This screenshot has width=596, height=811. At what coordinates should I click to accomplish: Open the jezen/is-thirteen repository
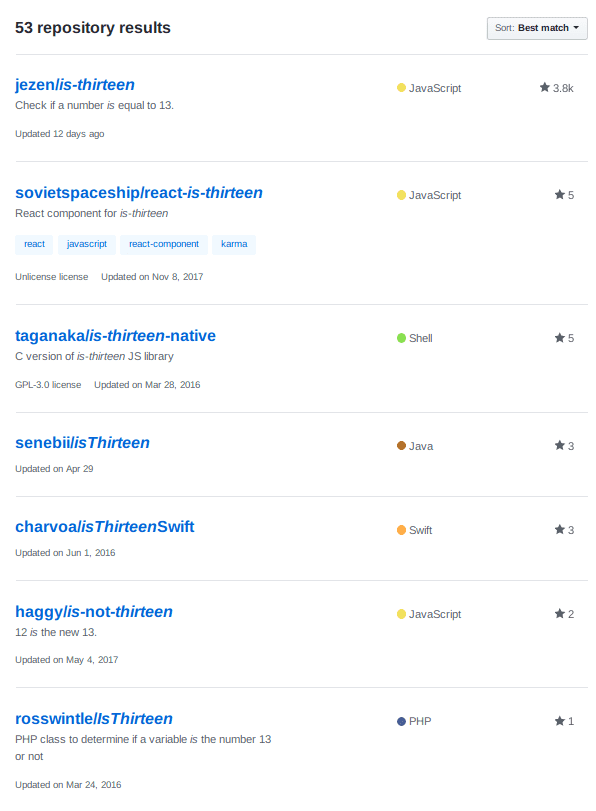tap(75, 84)
